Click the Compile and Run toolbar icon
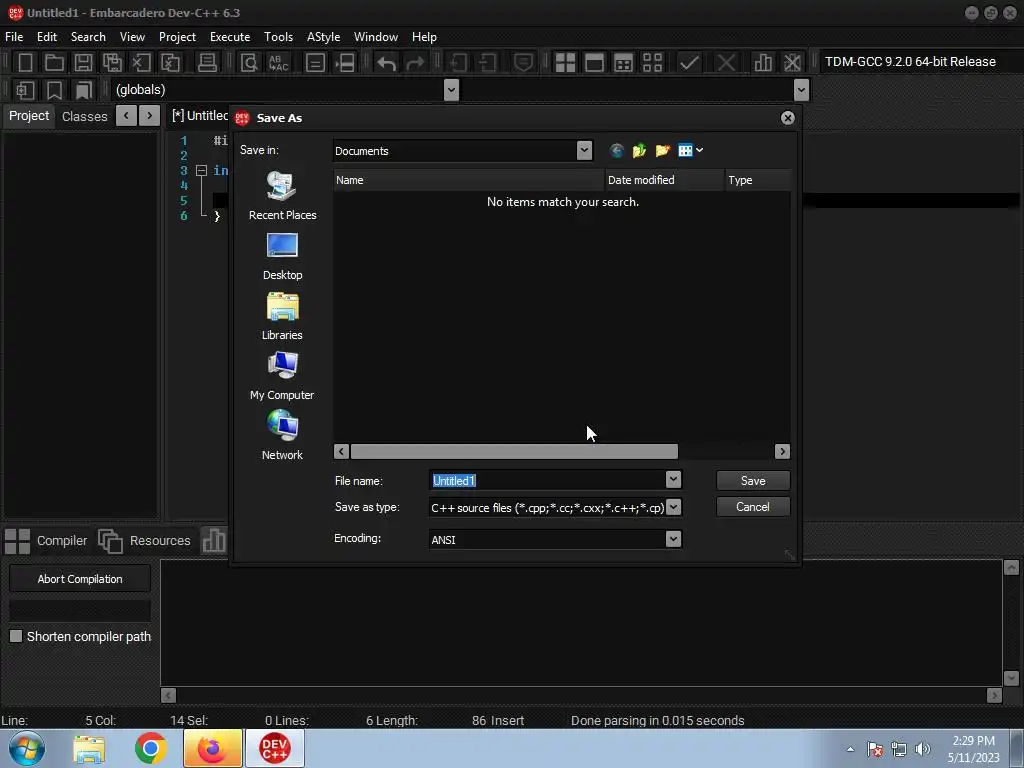1024x768 pixels. pyautogui.click(x=624, y=63)
